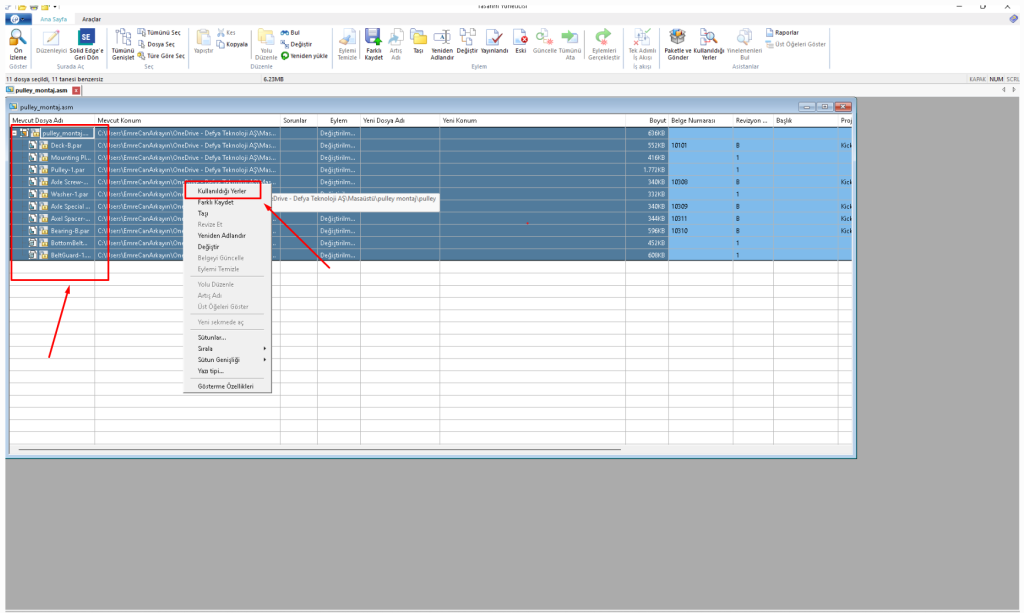The image size is (1024, 613).
Task: Click the Yeniden Adlandır ribbon icon
Action: 442,38
